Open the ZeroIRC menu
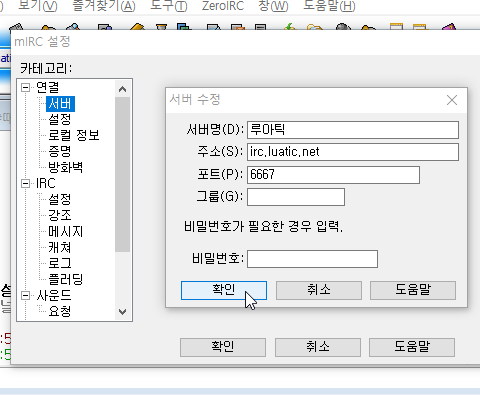Viewport: 480px width, 395px height. (x=223, y=6)
